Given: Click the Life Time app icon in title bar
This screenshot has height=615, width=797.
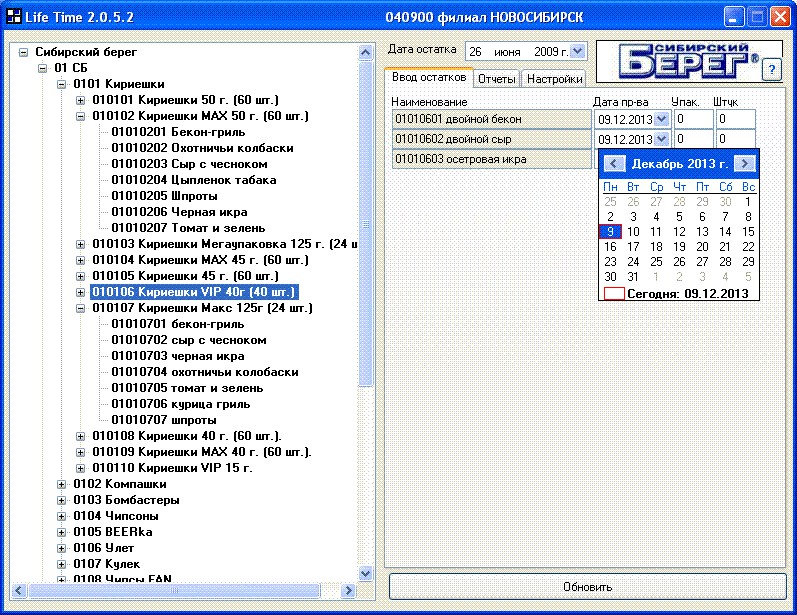Looking at the screenshot, I should click(13, 17).
